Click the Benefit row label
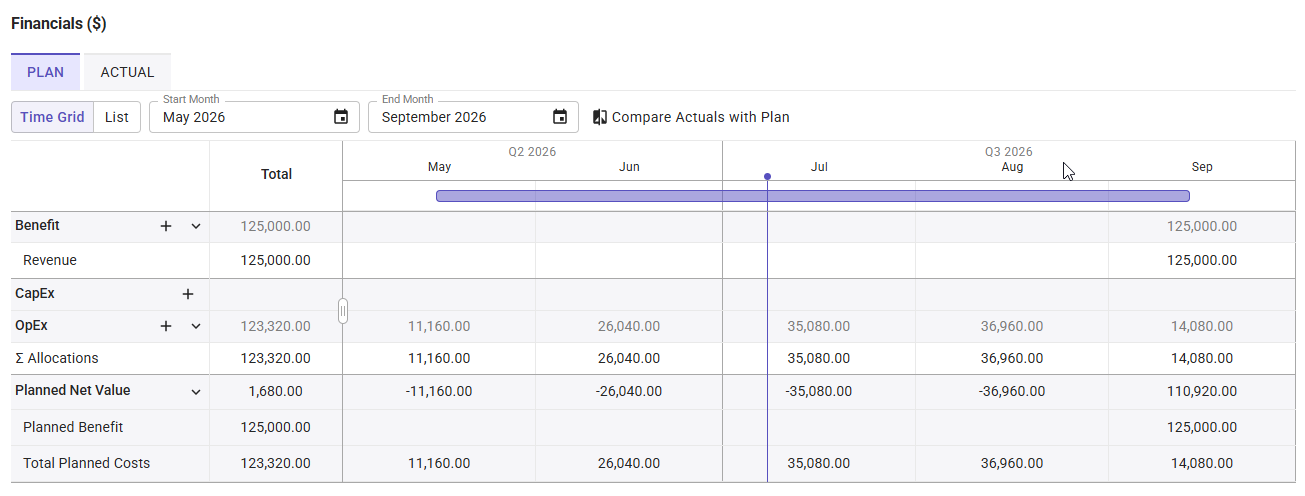 tap(37, 226)
